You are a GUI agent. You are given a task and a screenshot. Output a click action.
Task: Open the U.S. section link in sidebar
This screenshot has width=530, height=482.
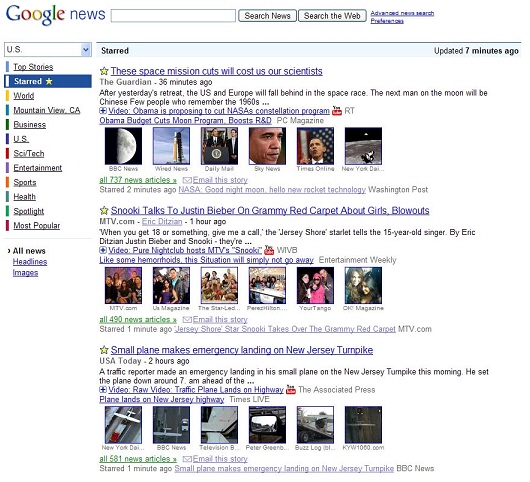click(x=21, y=139)
